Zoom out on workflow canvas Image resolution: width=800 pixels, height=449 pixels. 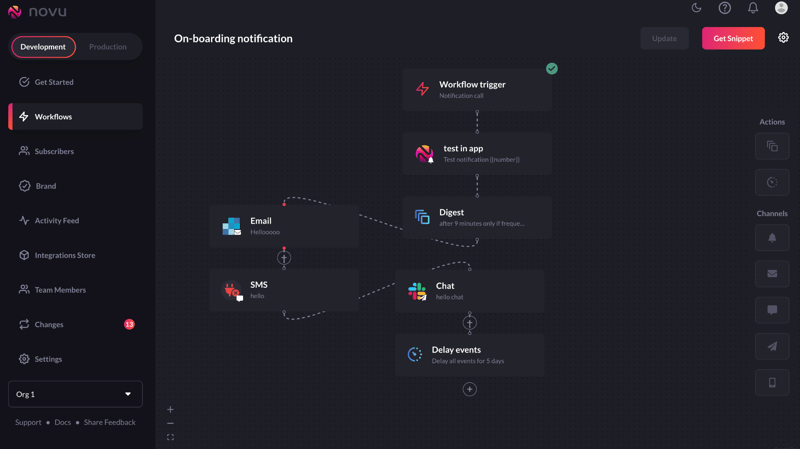tap(170, 423)
